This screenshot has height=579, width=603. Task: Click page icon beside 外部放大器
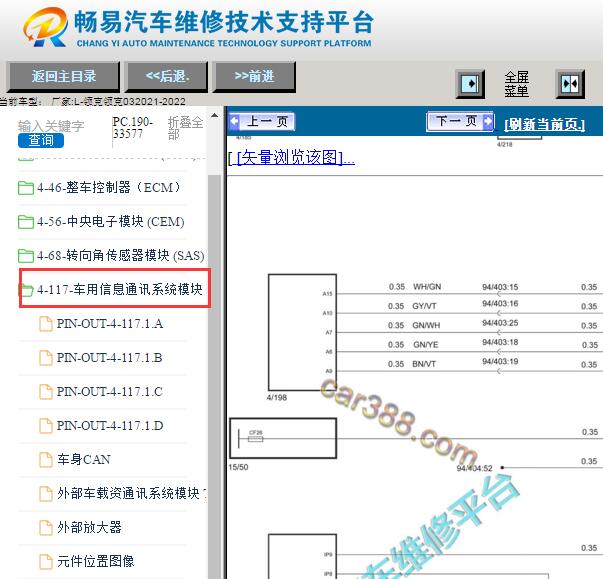46,527
